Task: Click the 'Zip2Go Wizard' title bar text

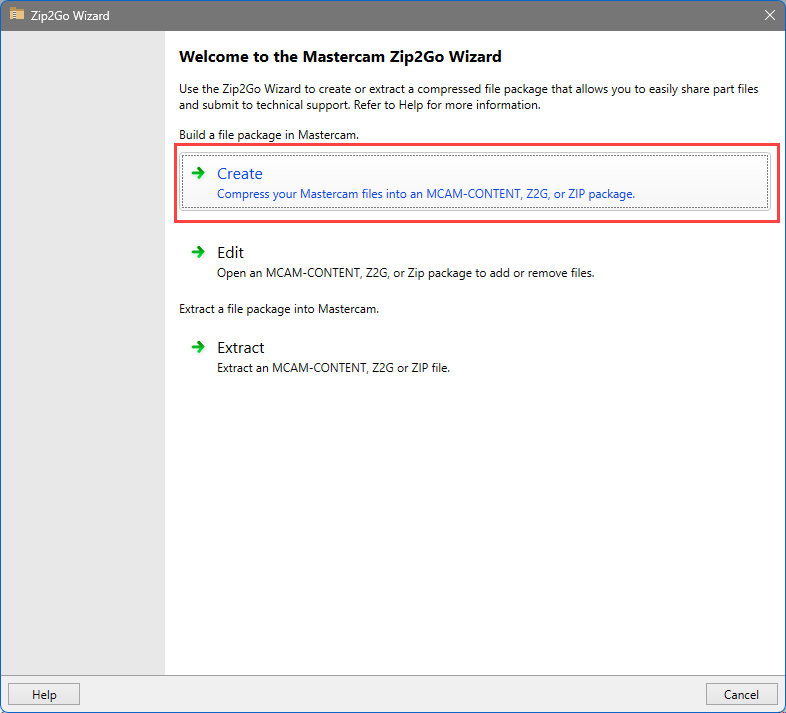Action: (x=70, y=16)
